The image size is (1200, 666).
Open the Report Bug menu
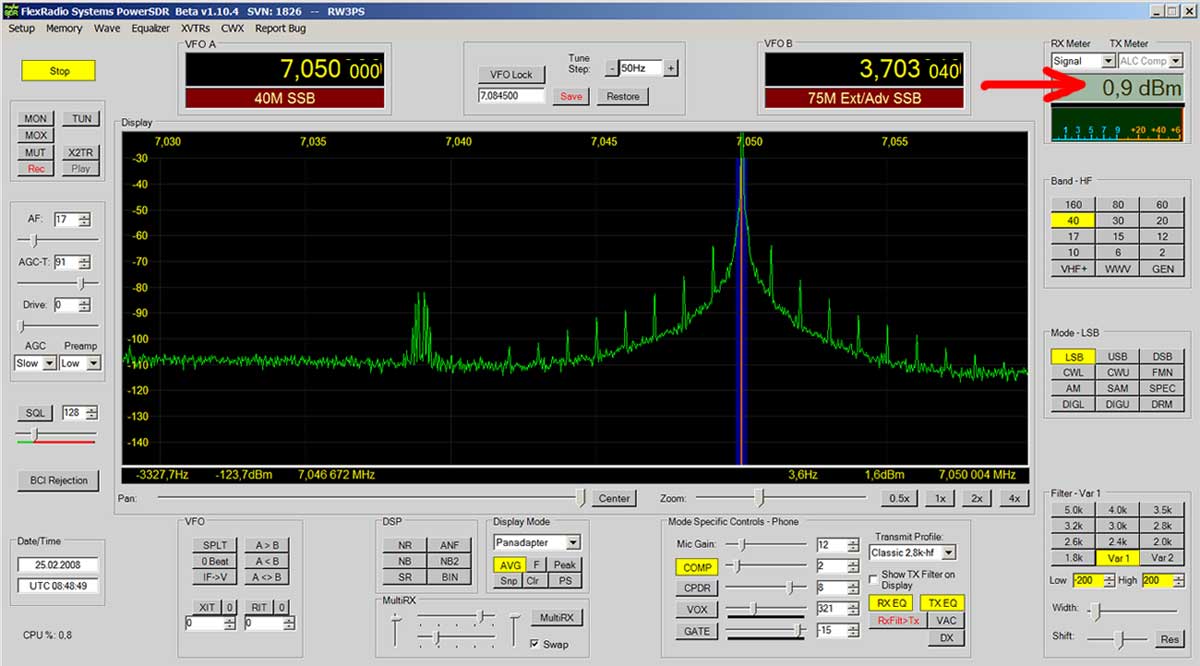[x=280, y=28]
